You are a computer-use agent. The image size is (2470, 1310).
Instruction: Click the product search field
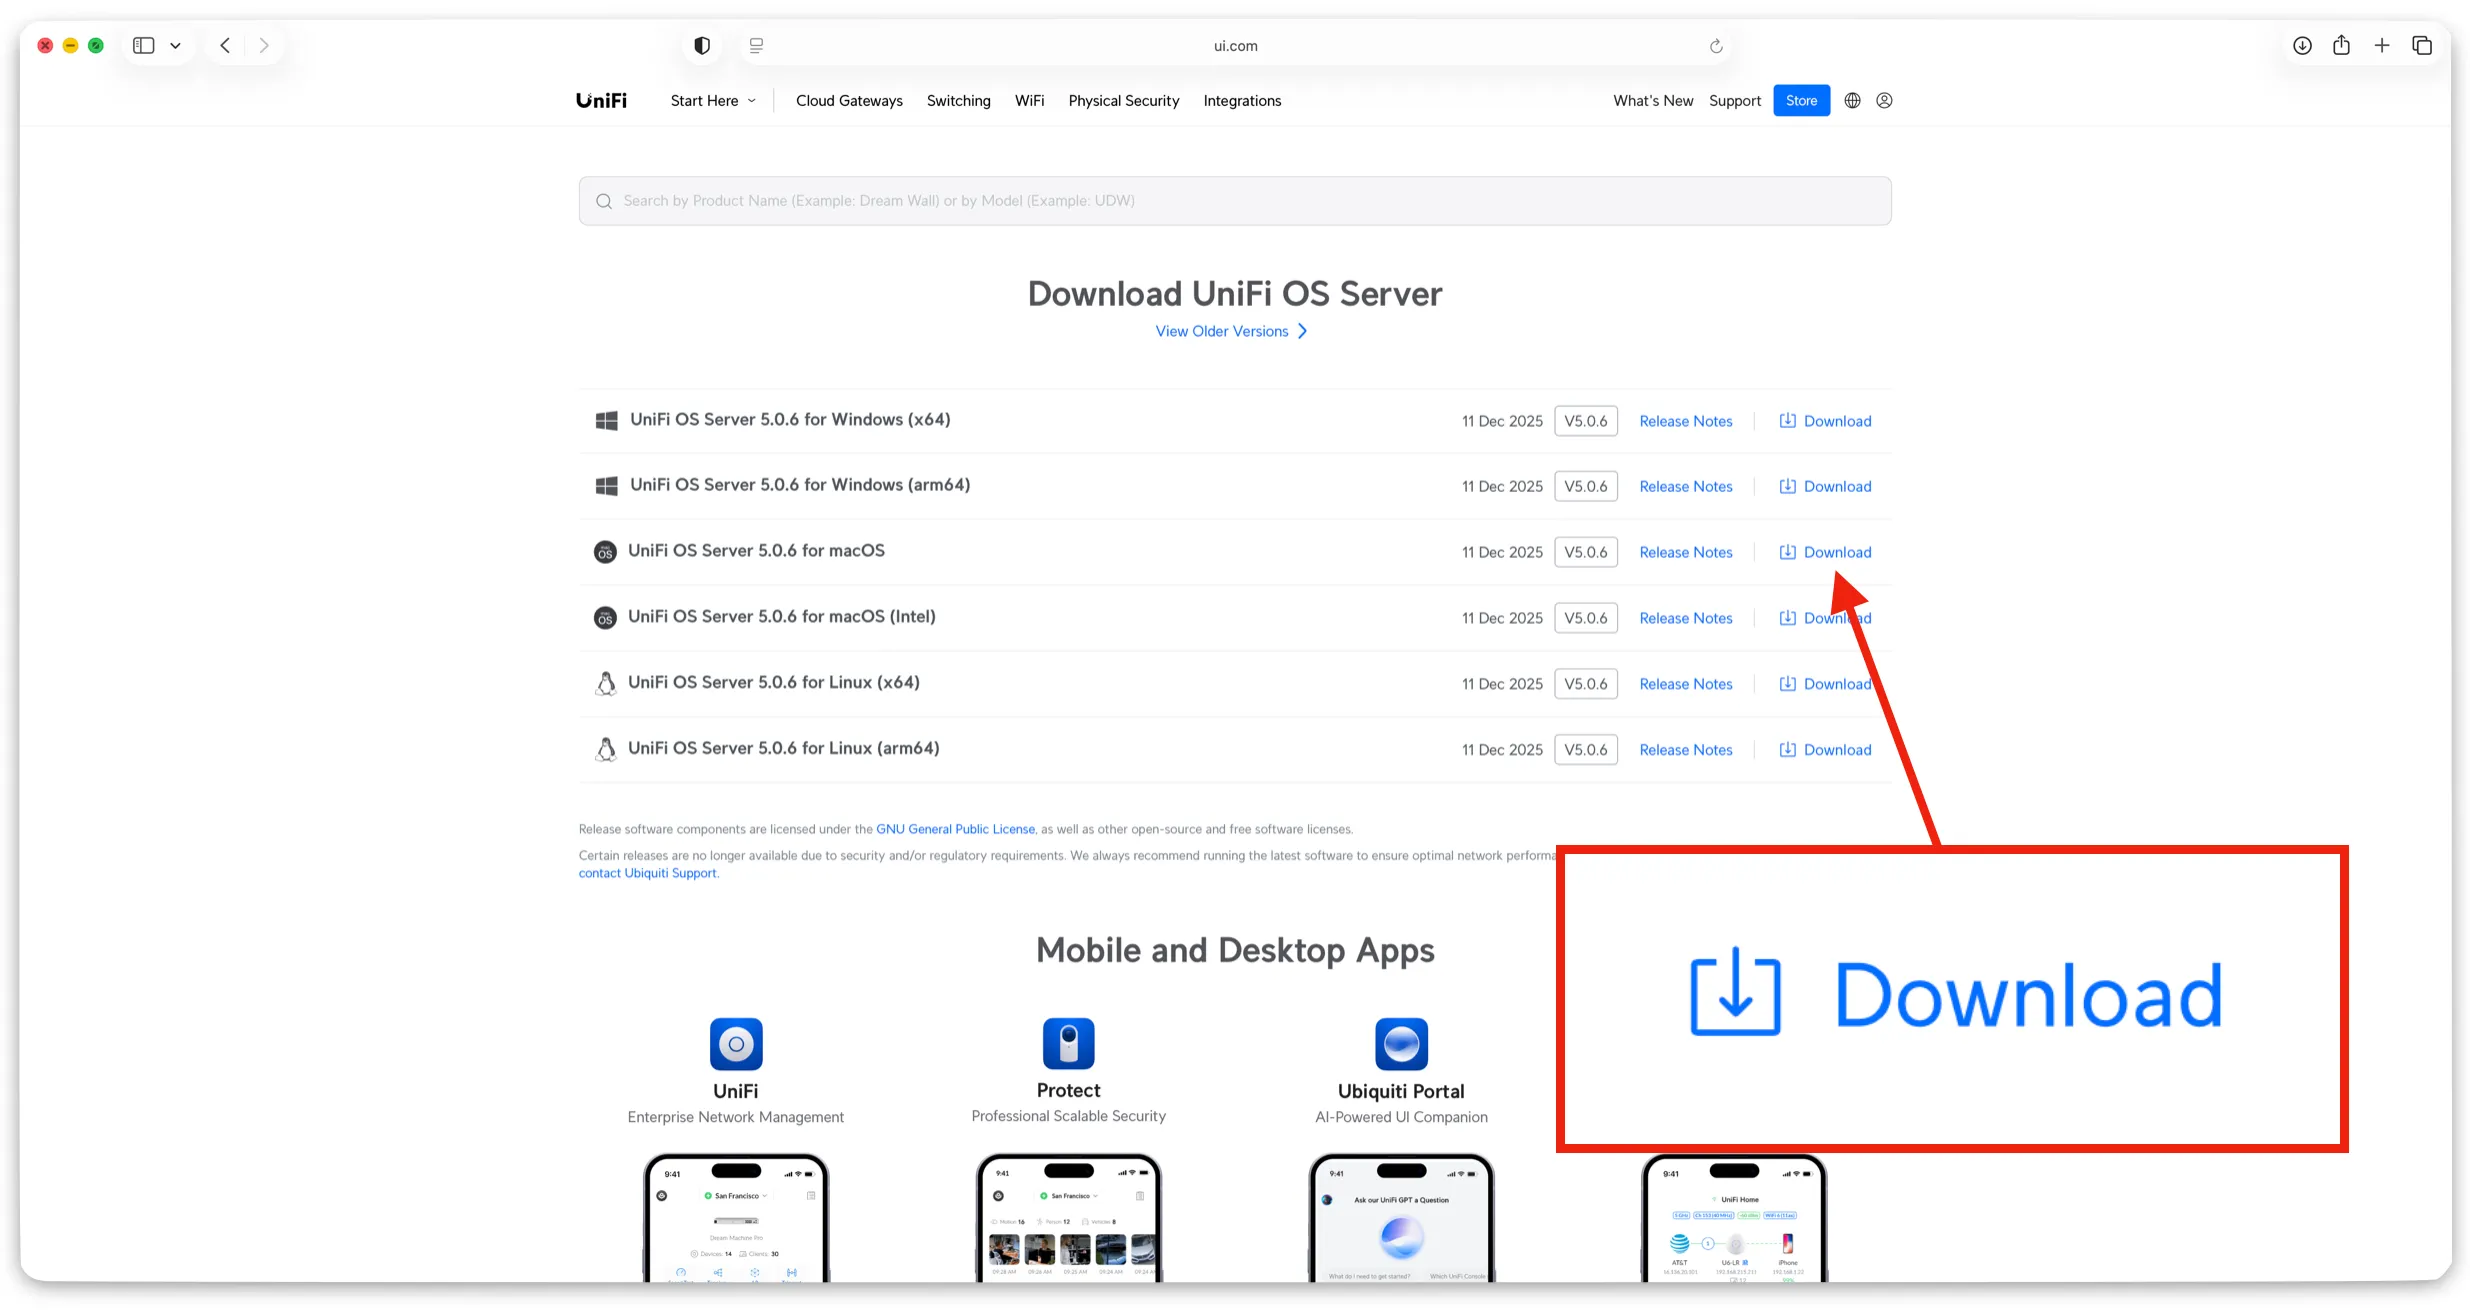coord(1234,200)
